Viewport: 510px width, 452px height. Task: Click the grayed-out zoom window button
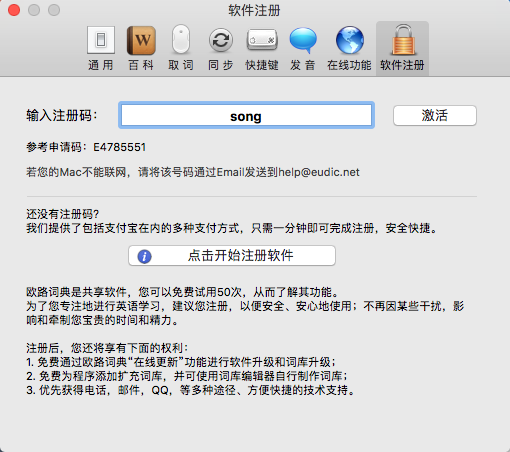click(54, 10)
